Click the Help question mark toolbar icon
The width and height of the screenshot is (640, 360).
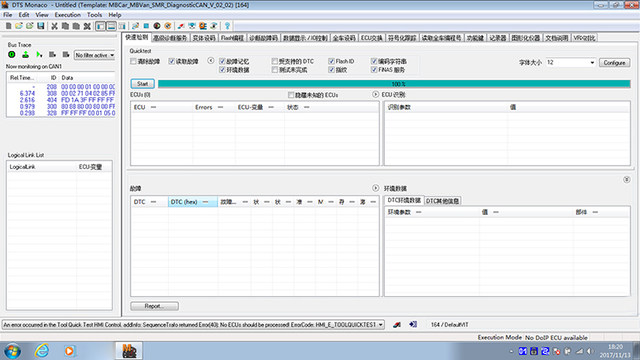click(x=227, y=26)
